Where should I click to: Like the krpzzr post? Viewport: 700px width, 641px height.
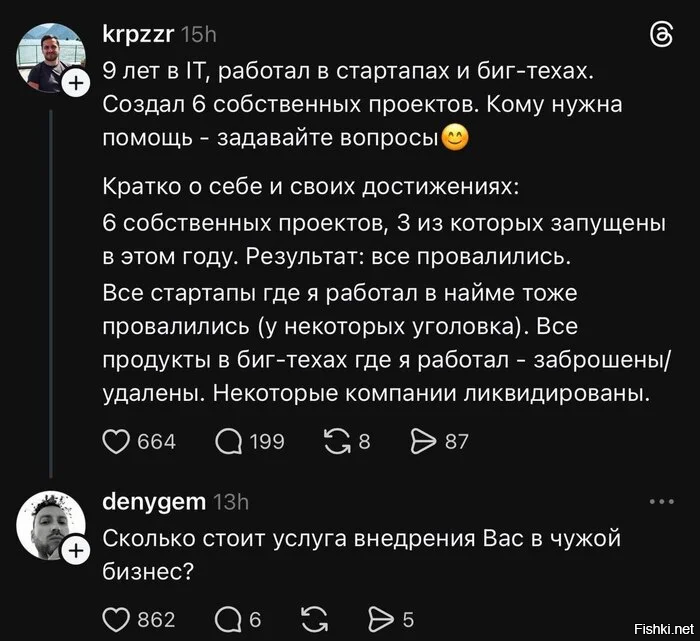pyautogui.click(x=118, y=441)
